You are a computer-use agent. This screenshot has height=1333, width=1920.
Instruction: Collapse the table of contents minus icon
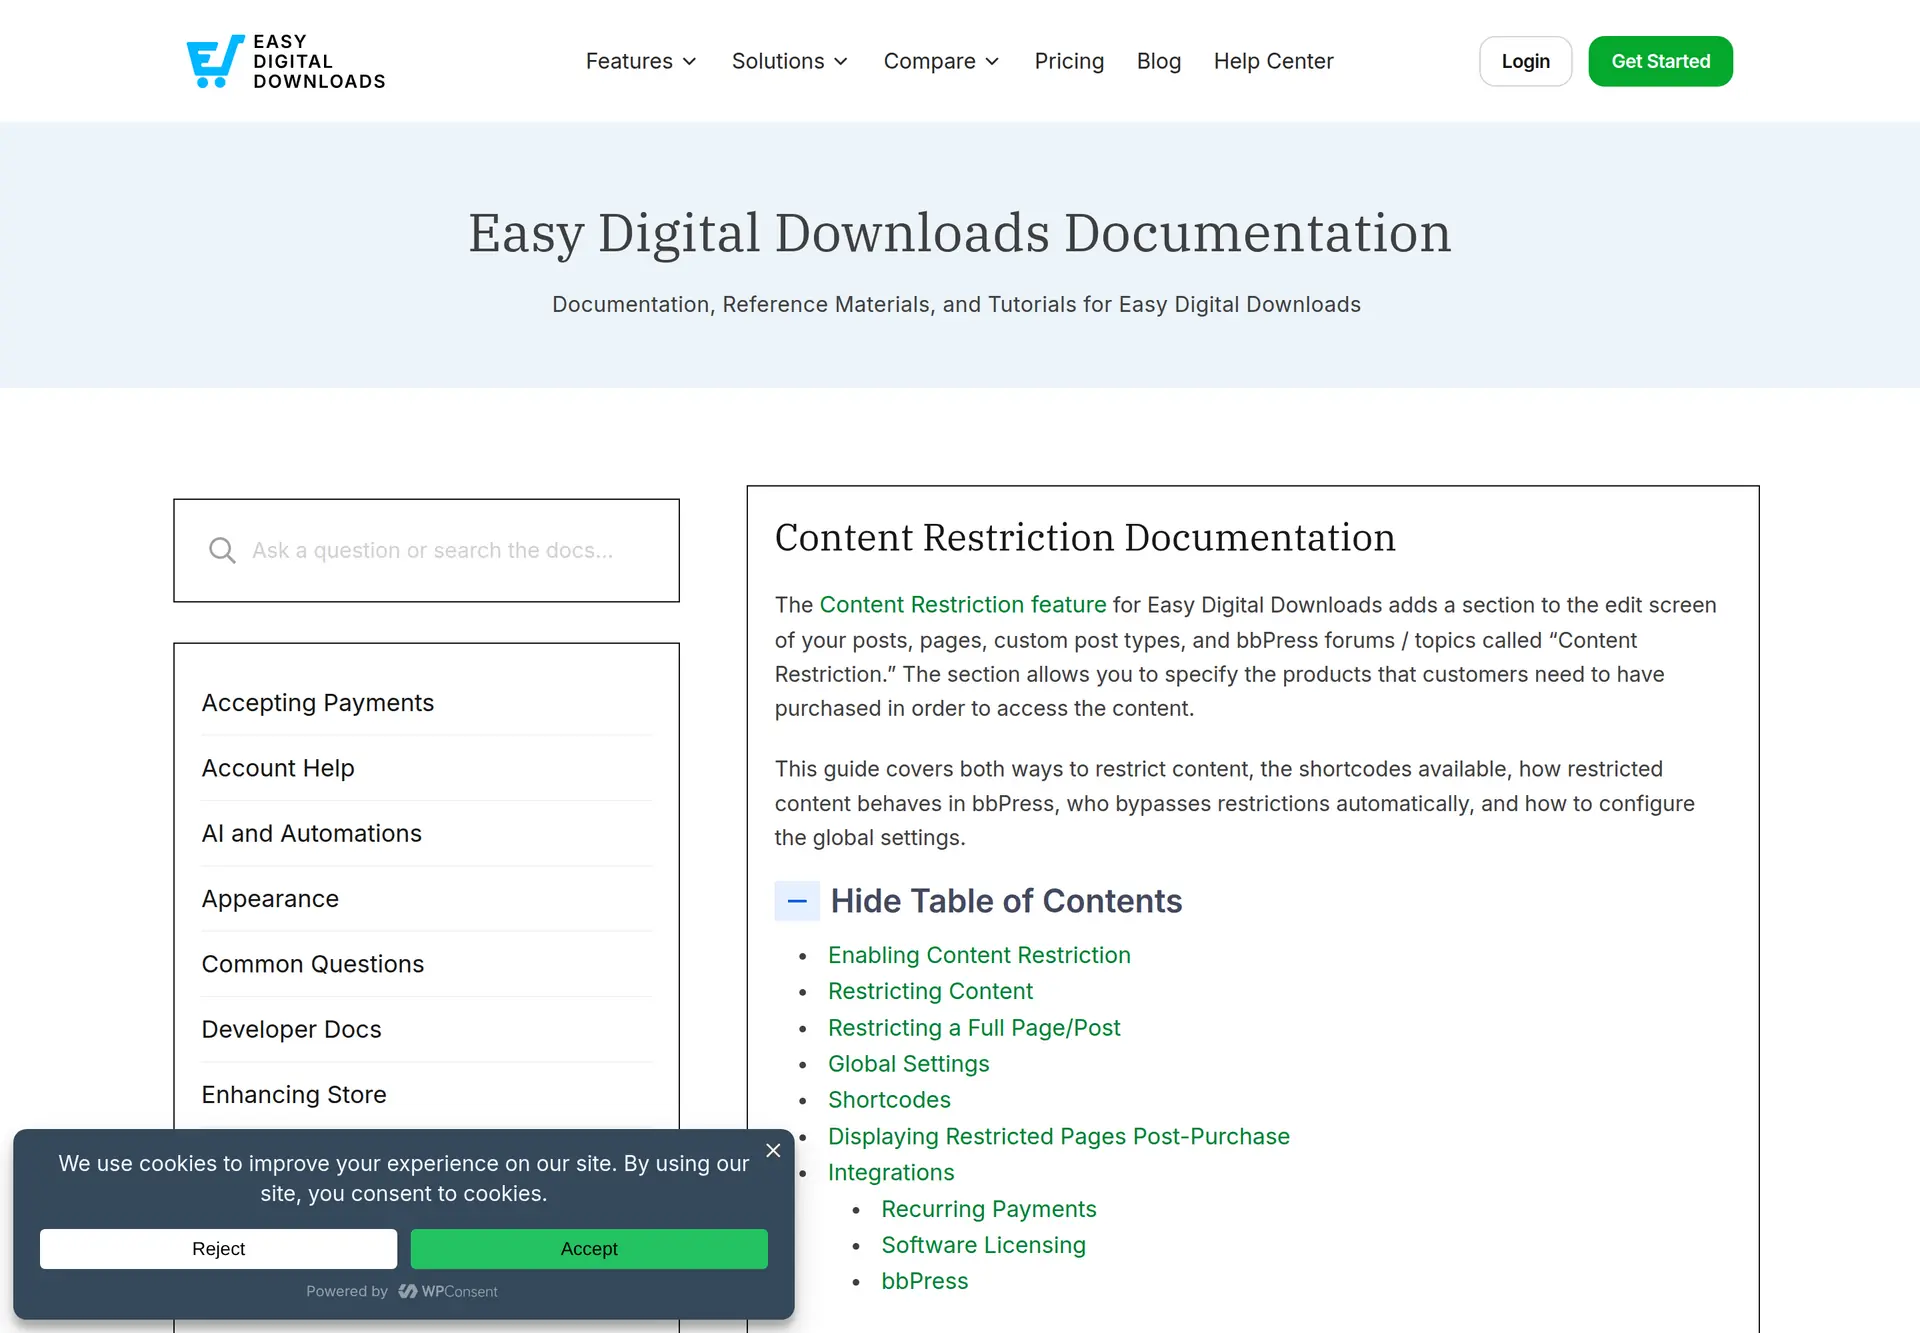tap(797, 901)
